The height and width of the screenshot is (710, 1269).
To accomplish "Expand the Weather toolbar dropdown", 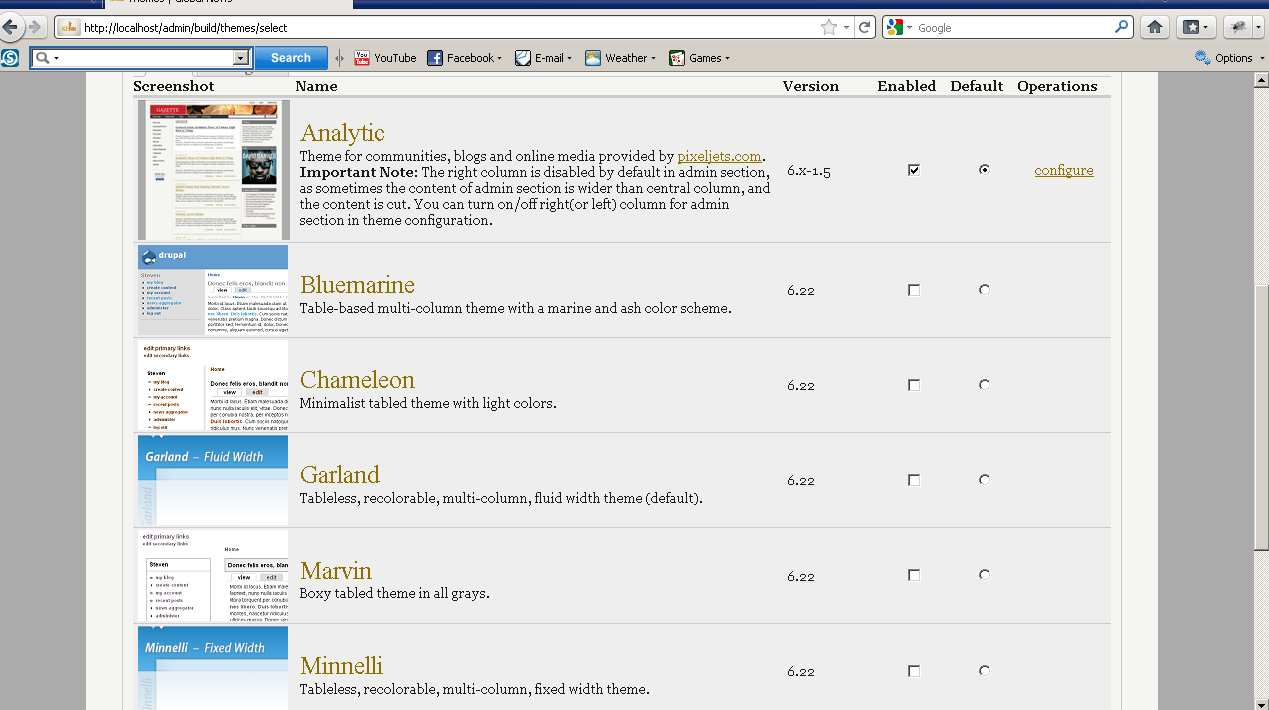I will [x=653, y=59].
